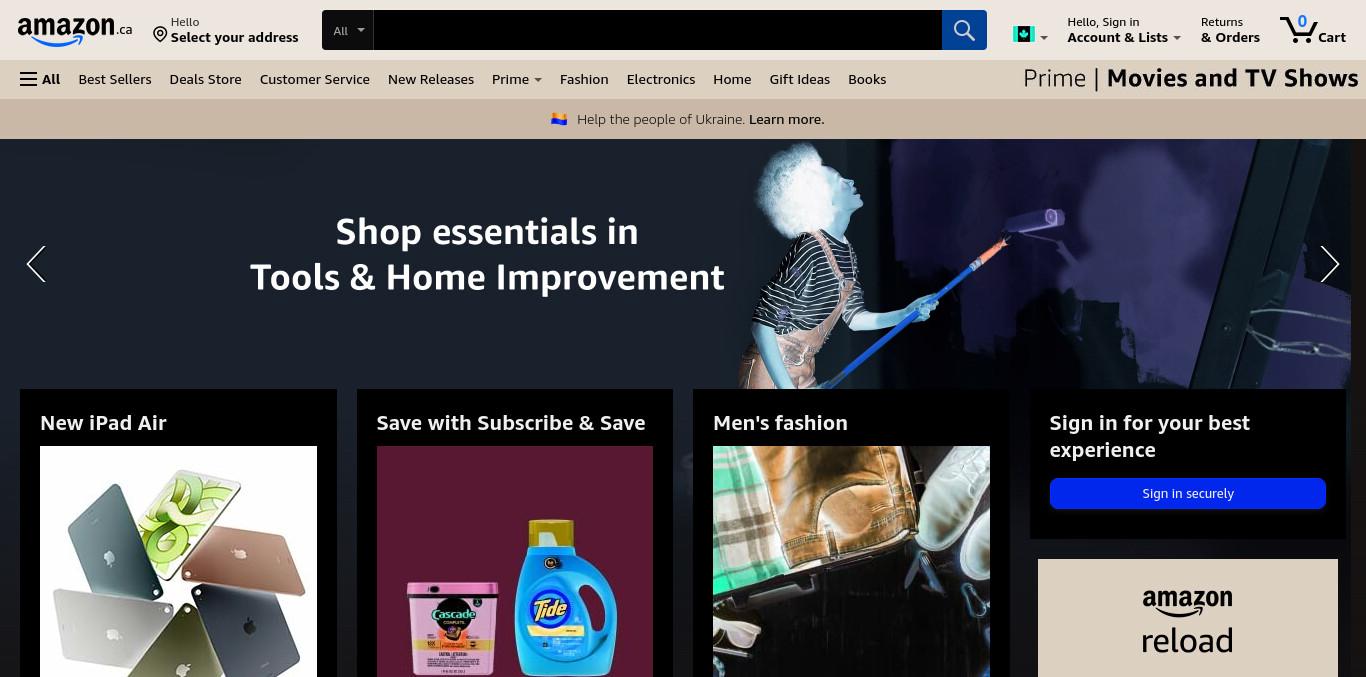Open the All hamburger menu
Viewport: 1366px width, 677px height.
[40, 79]
